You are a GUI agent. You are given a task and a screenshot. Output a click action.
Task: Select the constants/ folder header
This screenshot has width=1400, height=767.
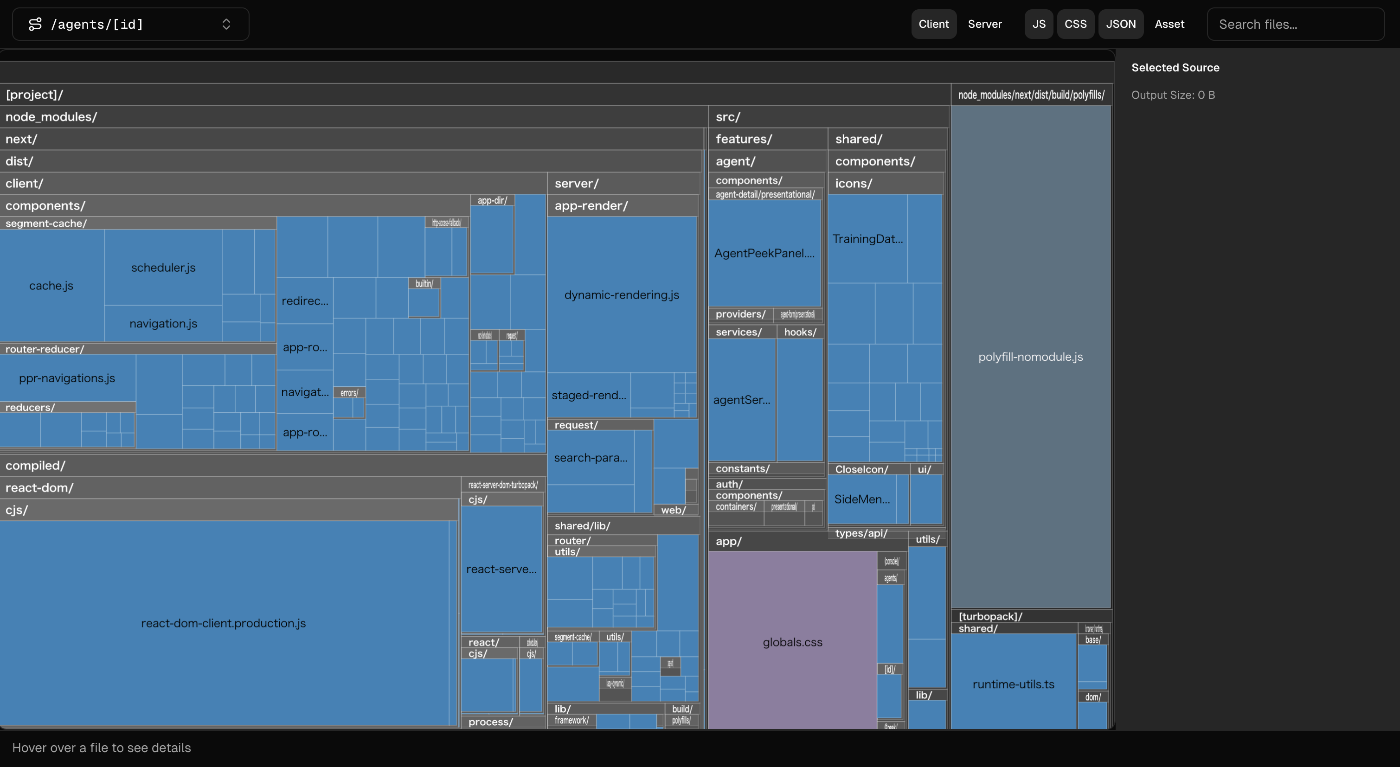[x=767, y=468]
